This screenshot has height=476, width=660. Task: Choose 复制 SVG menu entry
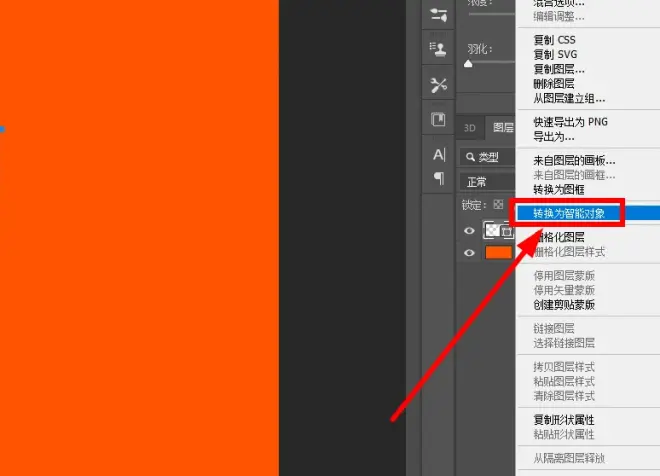coord(555,54)
